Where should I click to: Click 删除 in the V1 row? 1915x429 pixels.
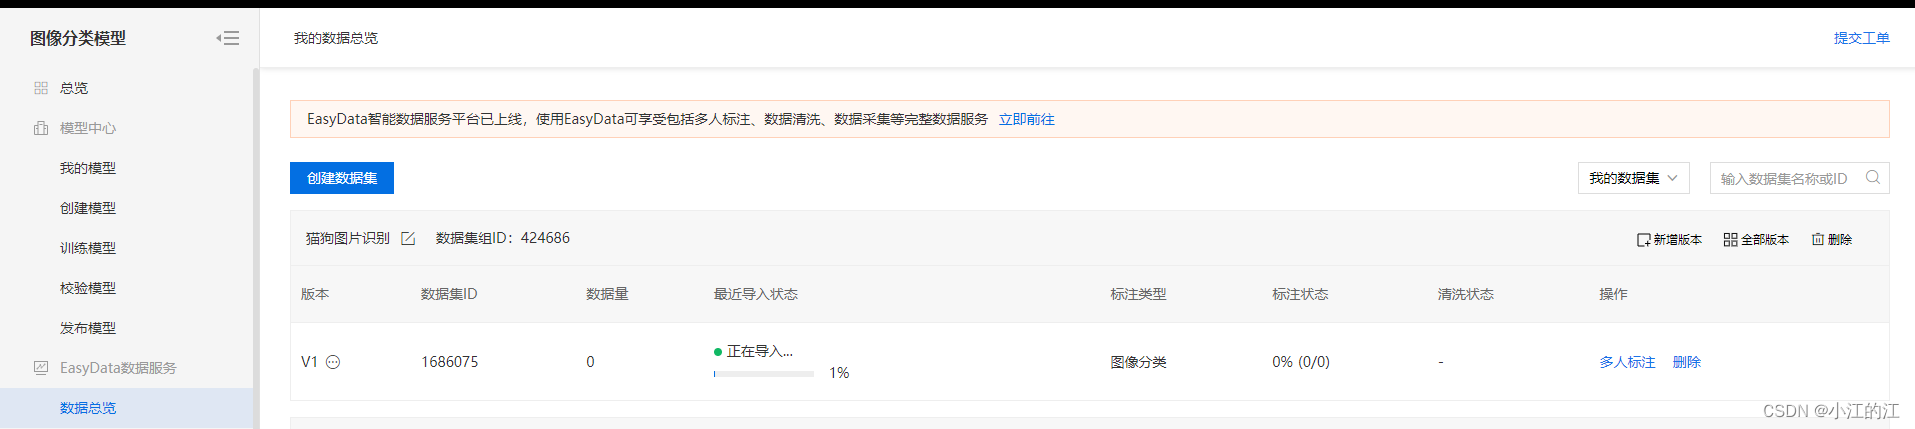1686,362
